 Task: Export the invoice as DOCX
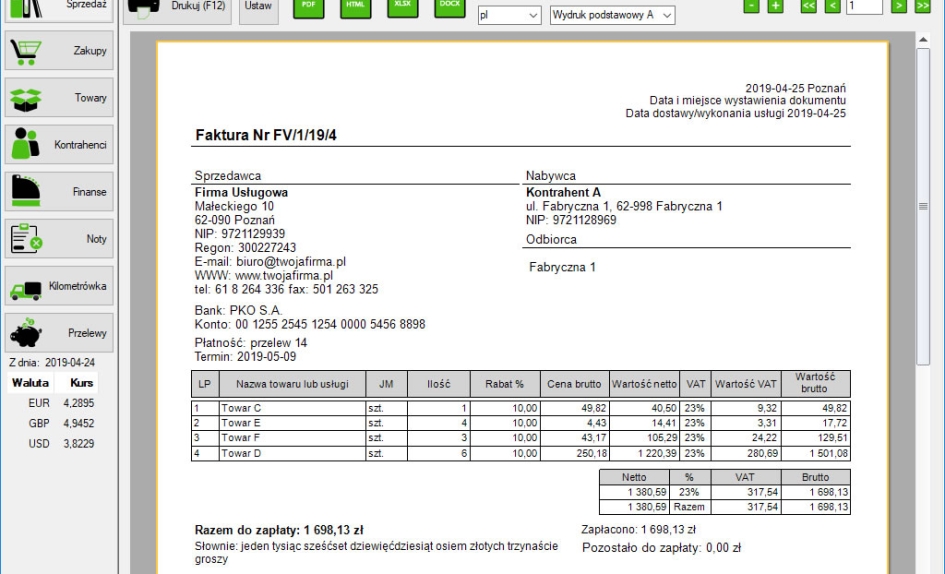[x=450, y=7]
